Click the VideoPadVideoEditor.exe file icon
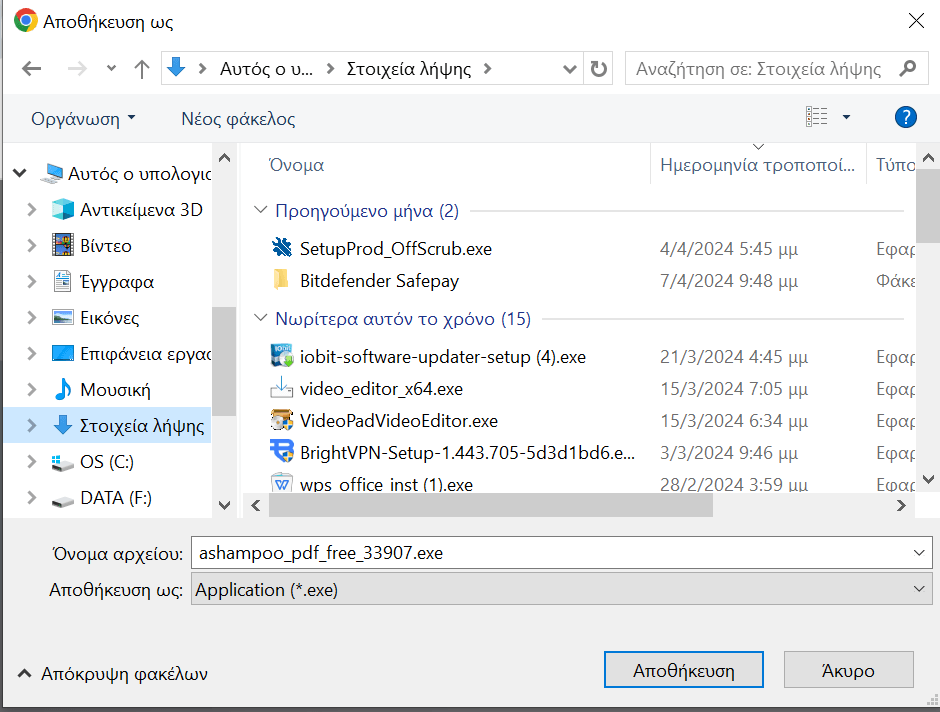940x712 pixels. point(282,420)
